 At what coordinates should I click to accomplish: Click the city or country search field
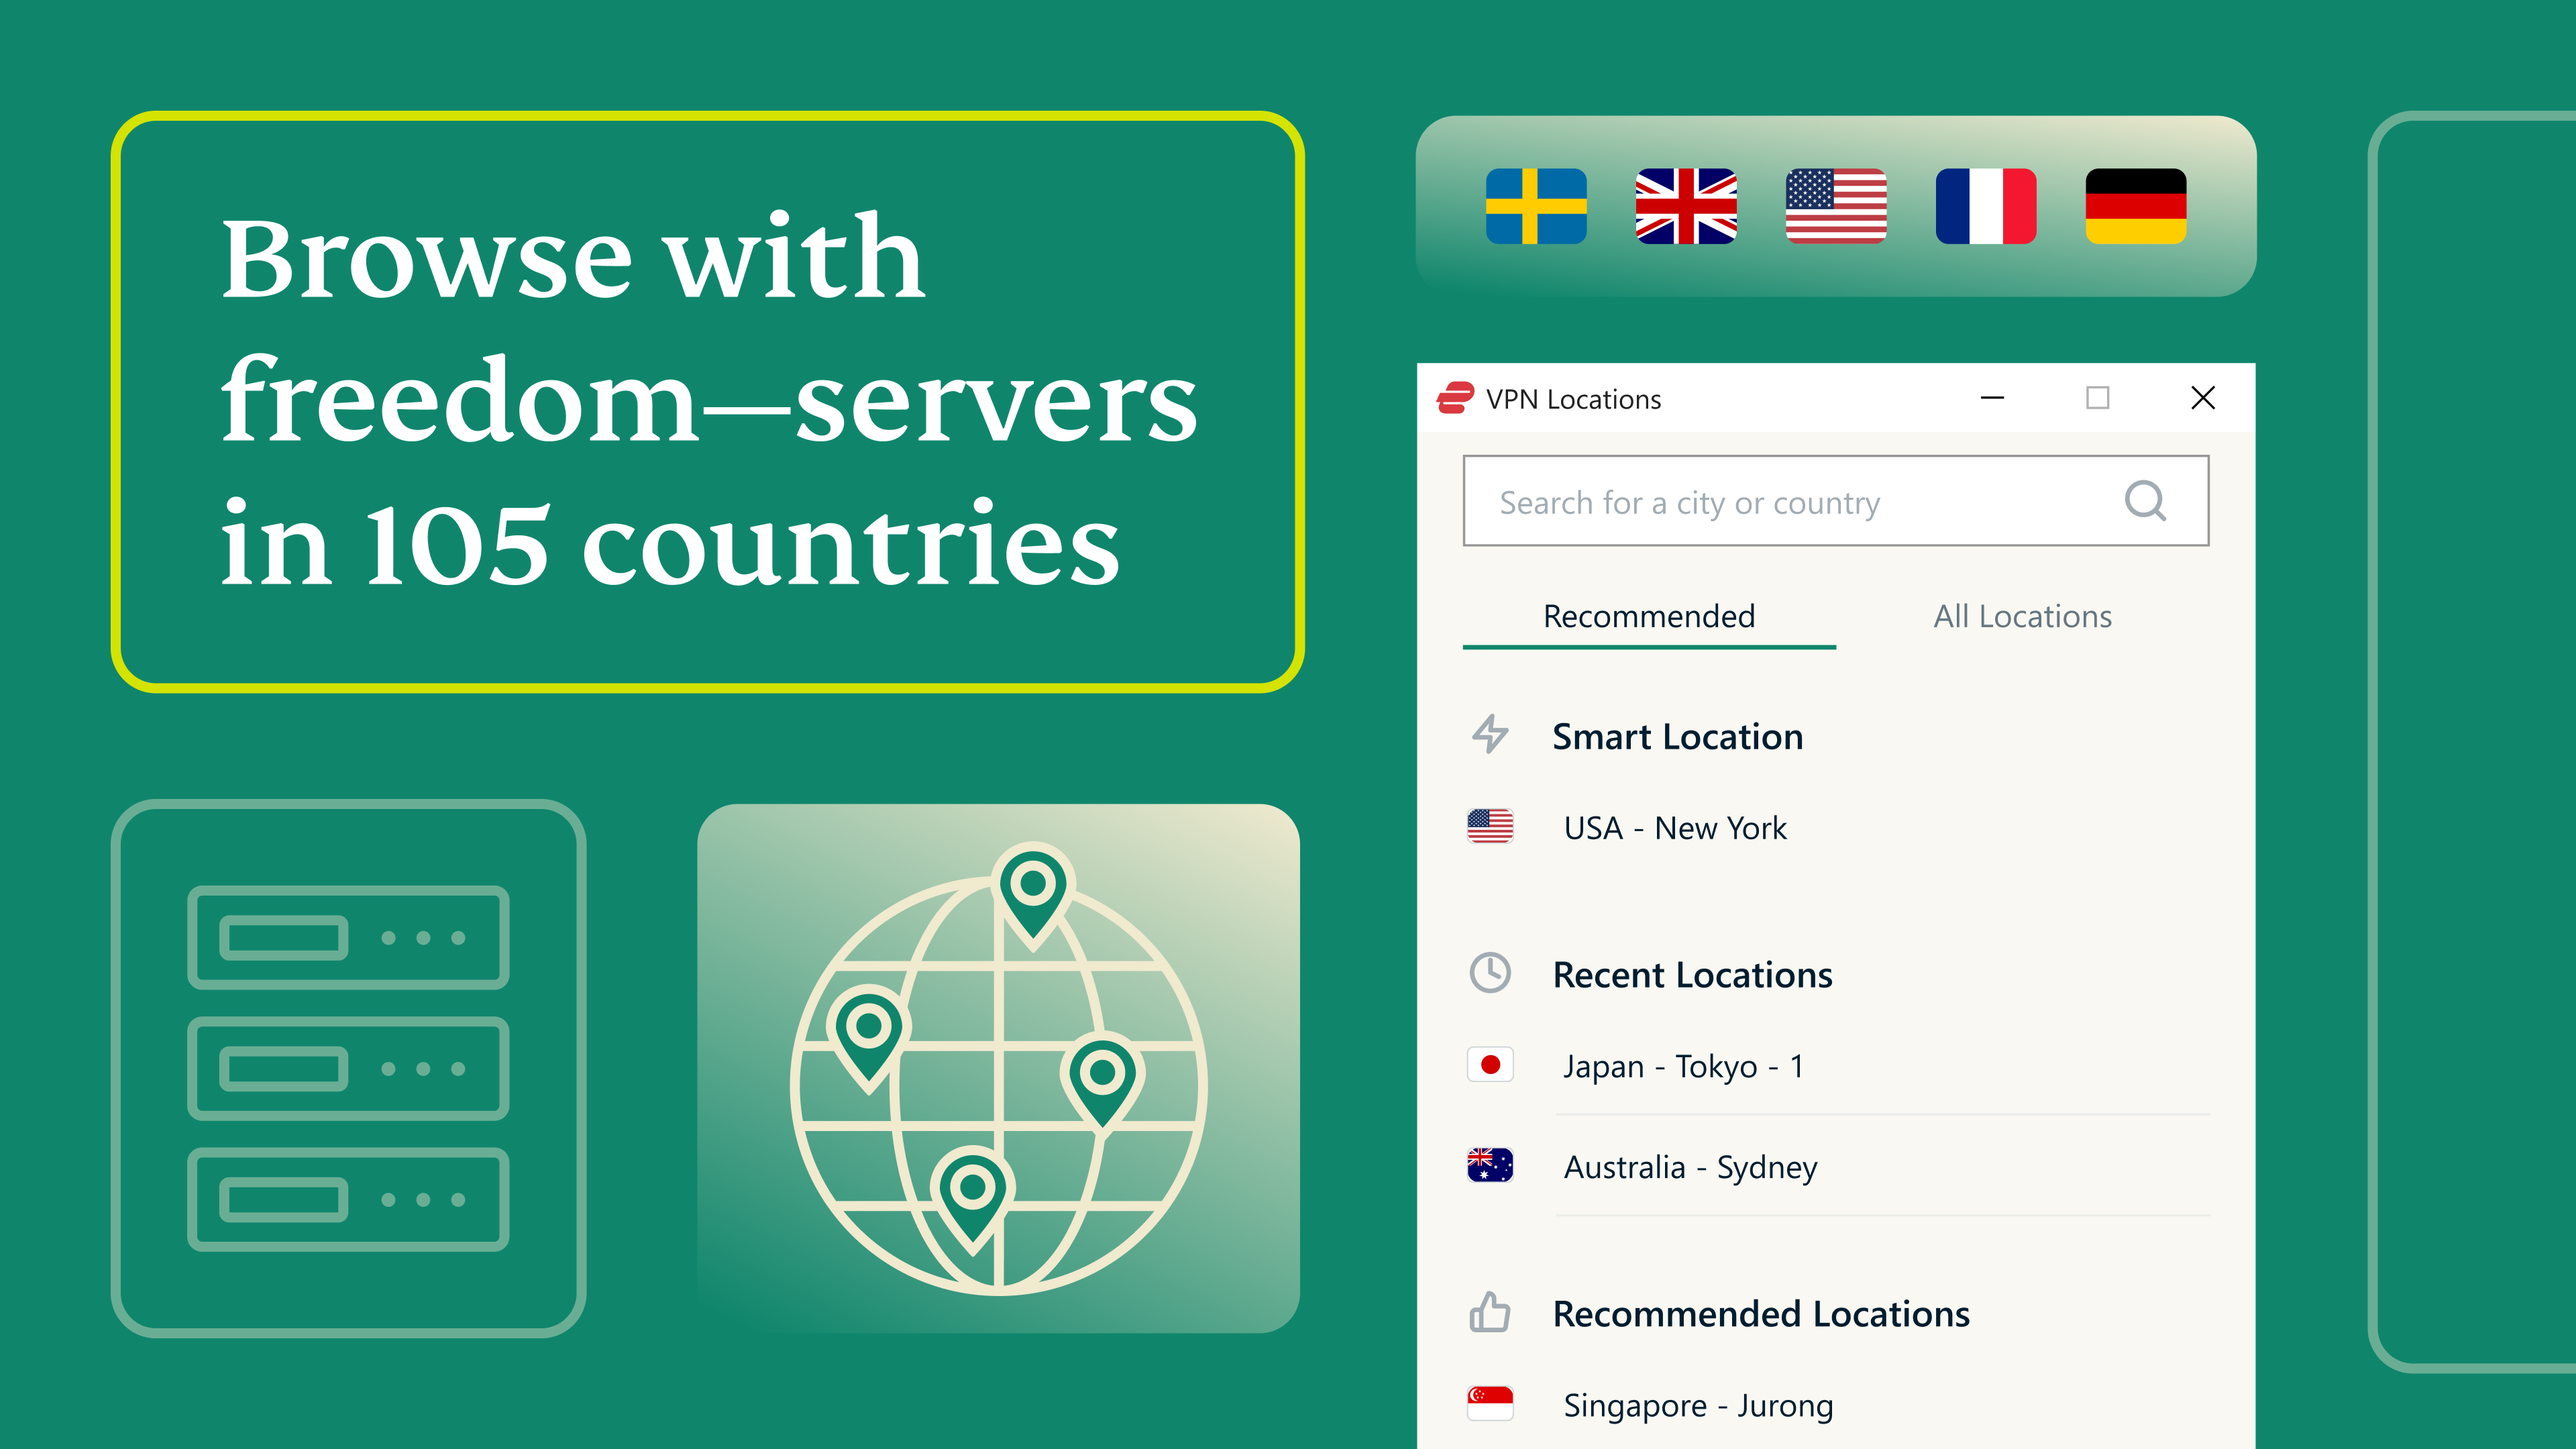pos(1800,501)
